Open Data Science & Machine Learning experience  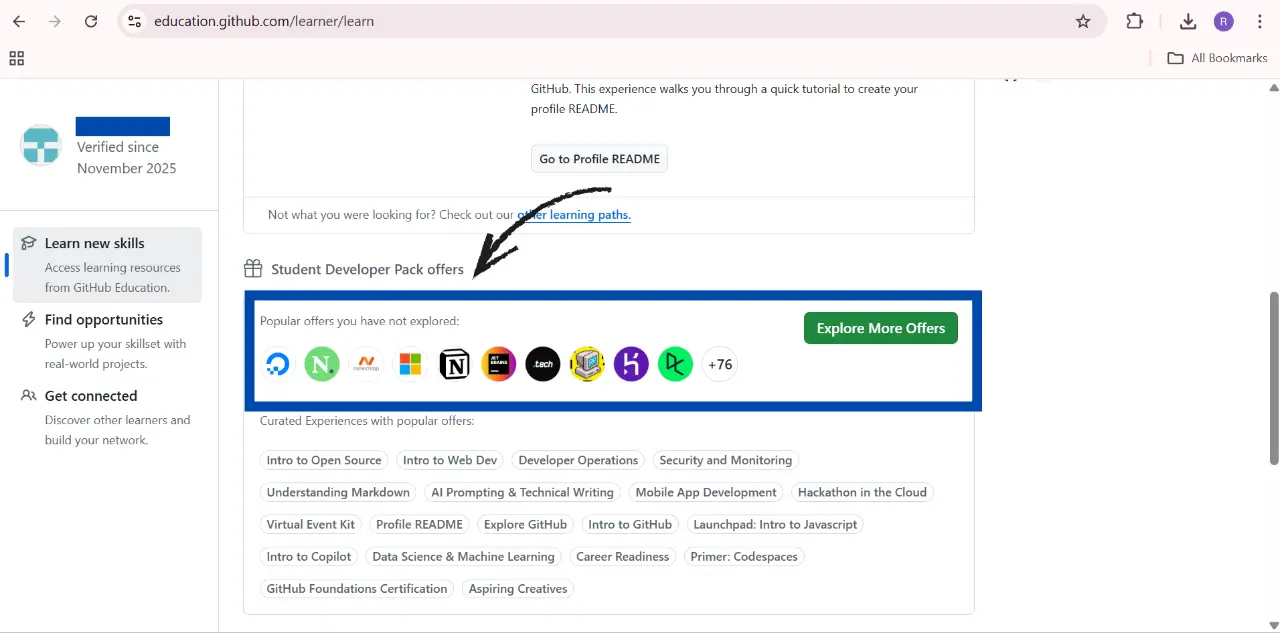tap(463, 556)
